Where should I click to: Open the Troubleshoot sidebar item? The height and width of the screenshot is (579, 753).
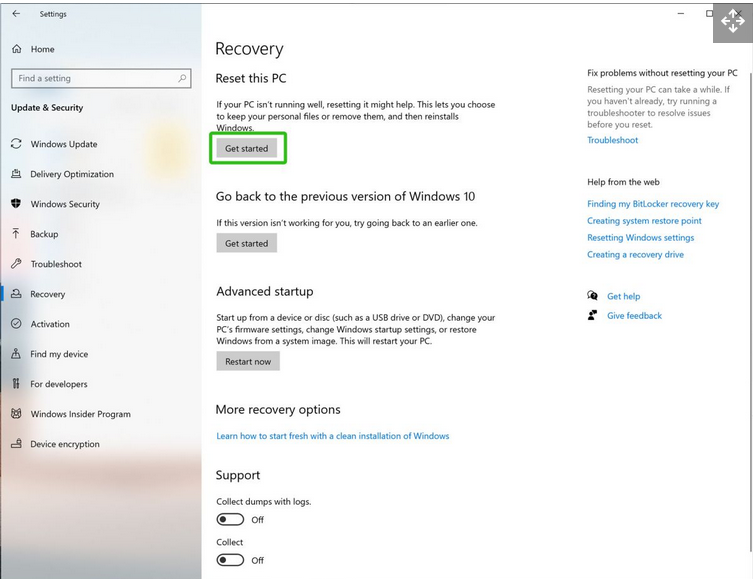pyautogui.click(x=56, y=264)
